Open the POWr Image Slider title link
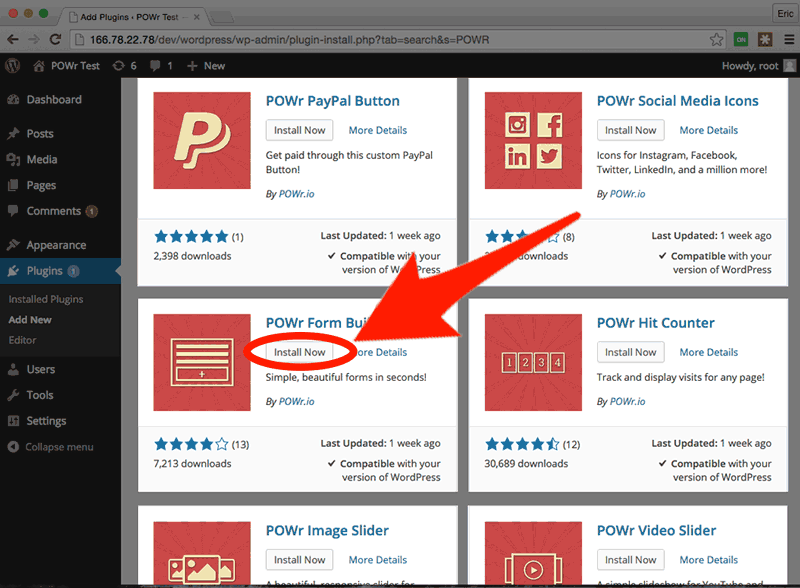 (327, 531)
